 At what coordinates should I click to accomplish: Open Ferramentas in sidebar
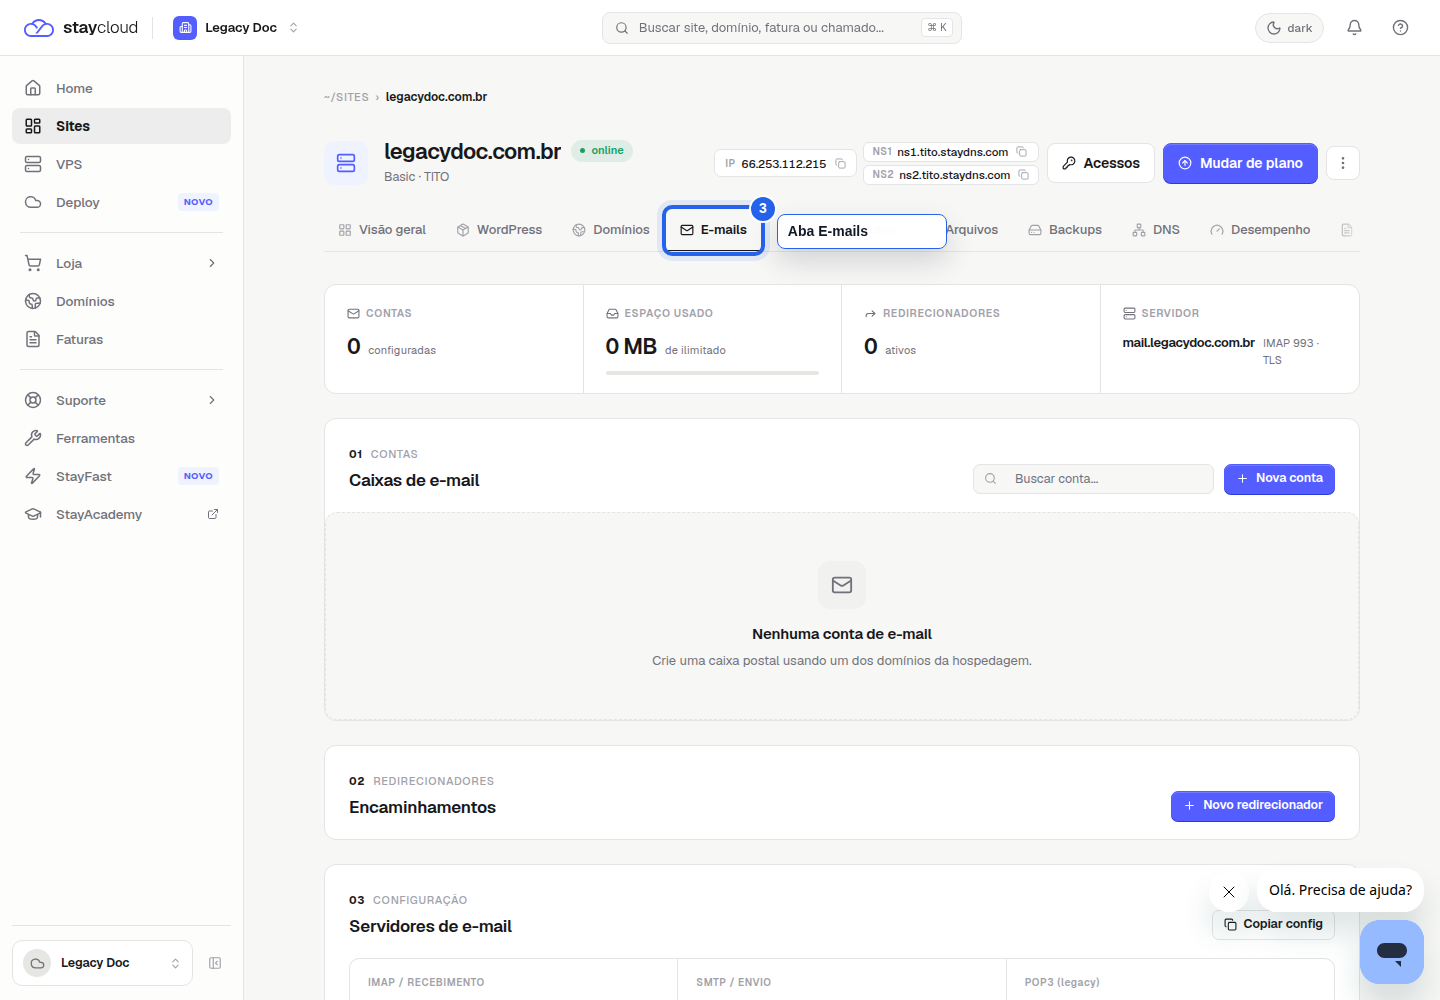click(x=121, y=438)
